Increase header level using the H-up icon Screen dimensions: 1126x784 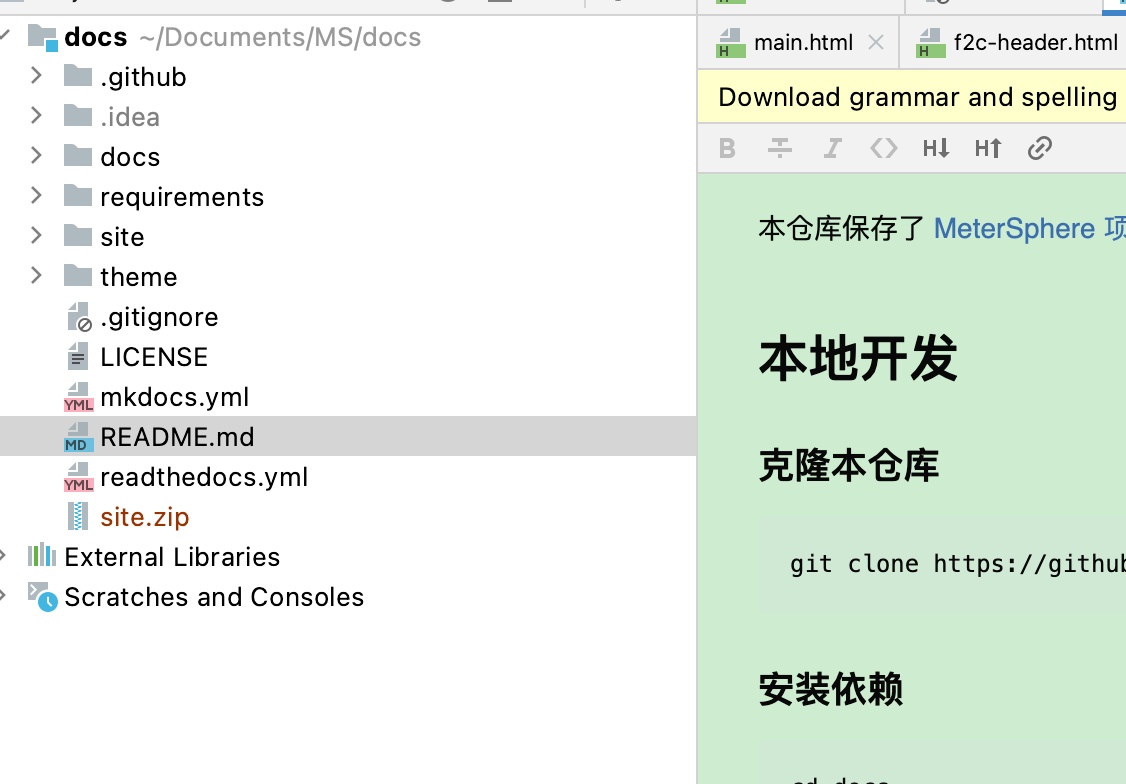coord(988,147)
